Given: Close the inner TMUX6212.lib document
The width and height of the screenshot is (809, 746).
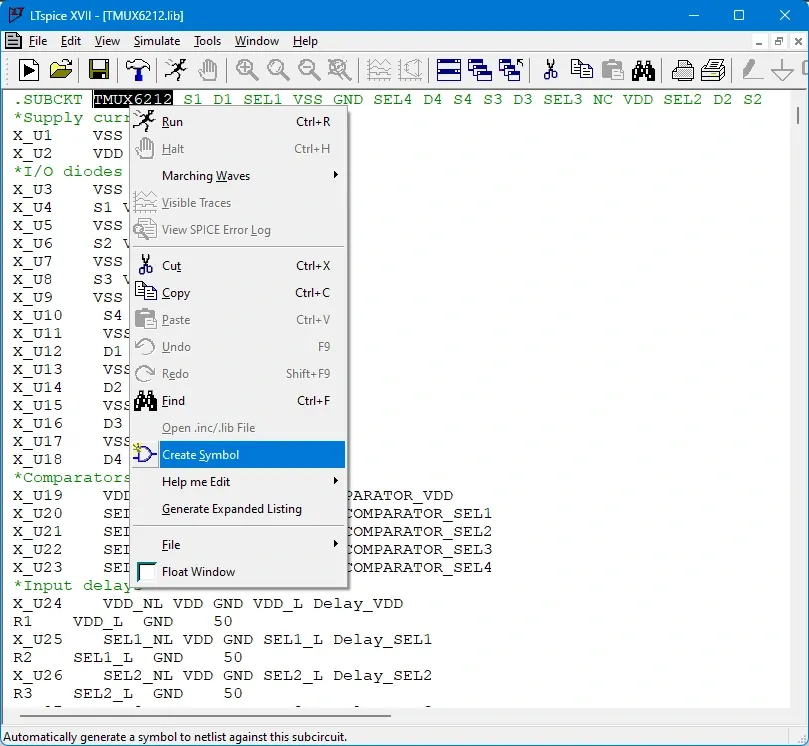Looking at the screenshot, I should click(798, 41).
